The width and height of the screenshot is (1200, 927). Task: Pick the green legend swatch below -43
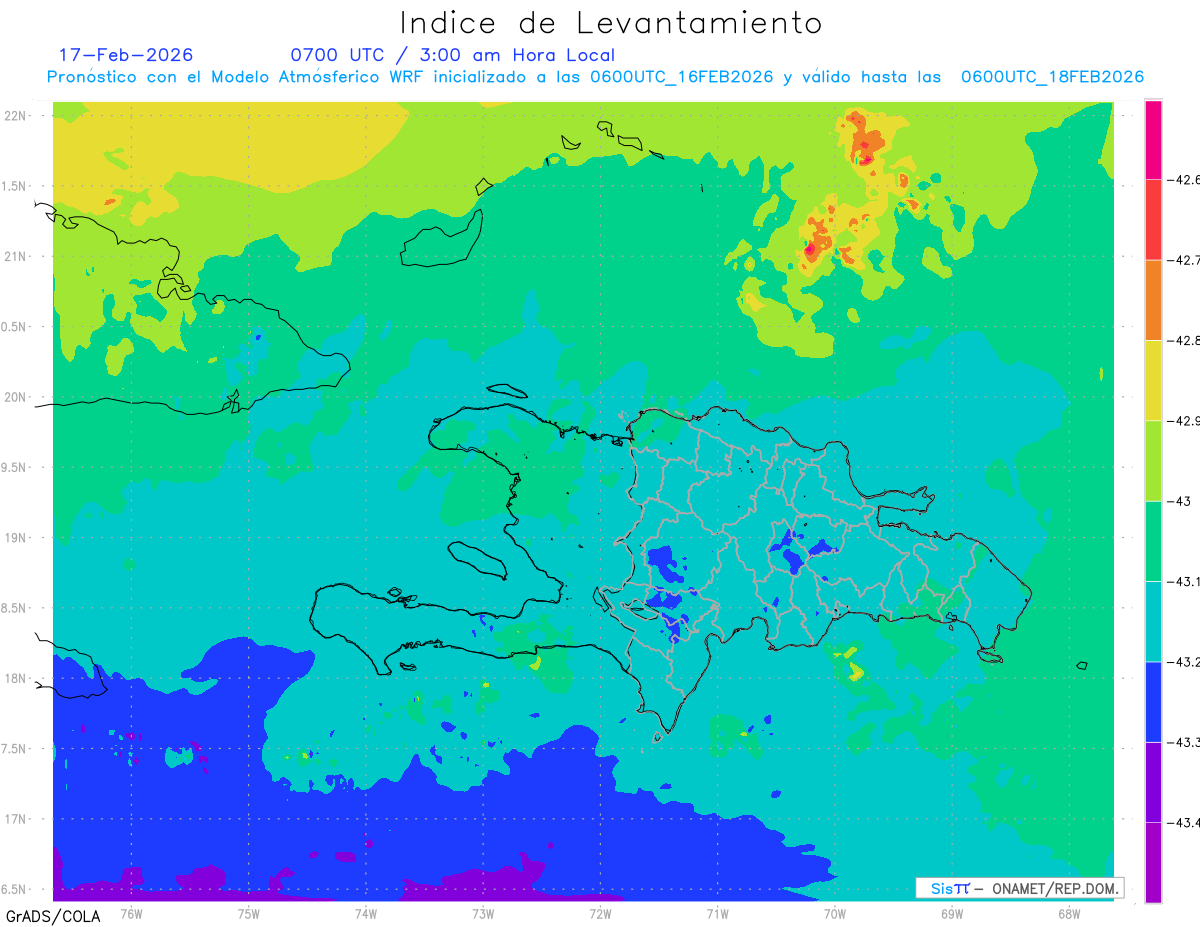pos(1153,541)
